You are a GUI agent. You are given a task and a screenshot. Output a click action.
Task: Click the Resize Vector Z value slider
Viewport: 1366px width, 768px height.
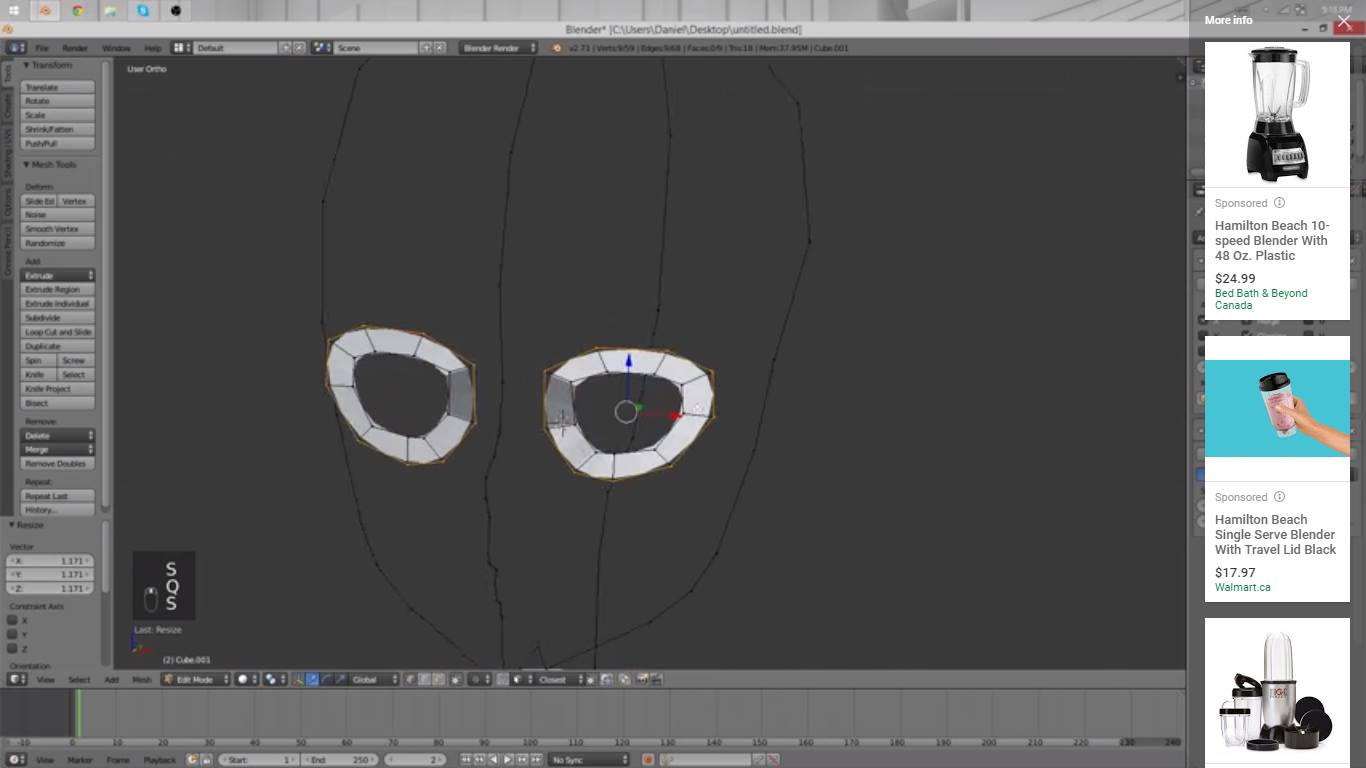pos(50,589)
